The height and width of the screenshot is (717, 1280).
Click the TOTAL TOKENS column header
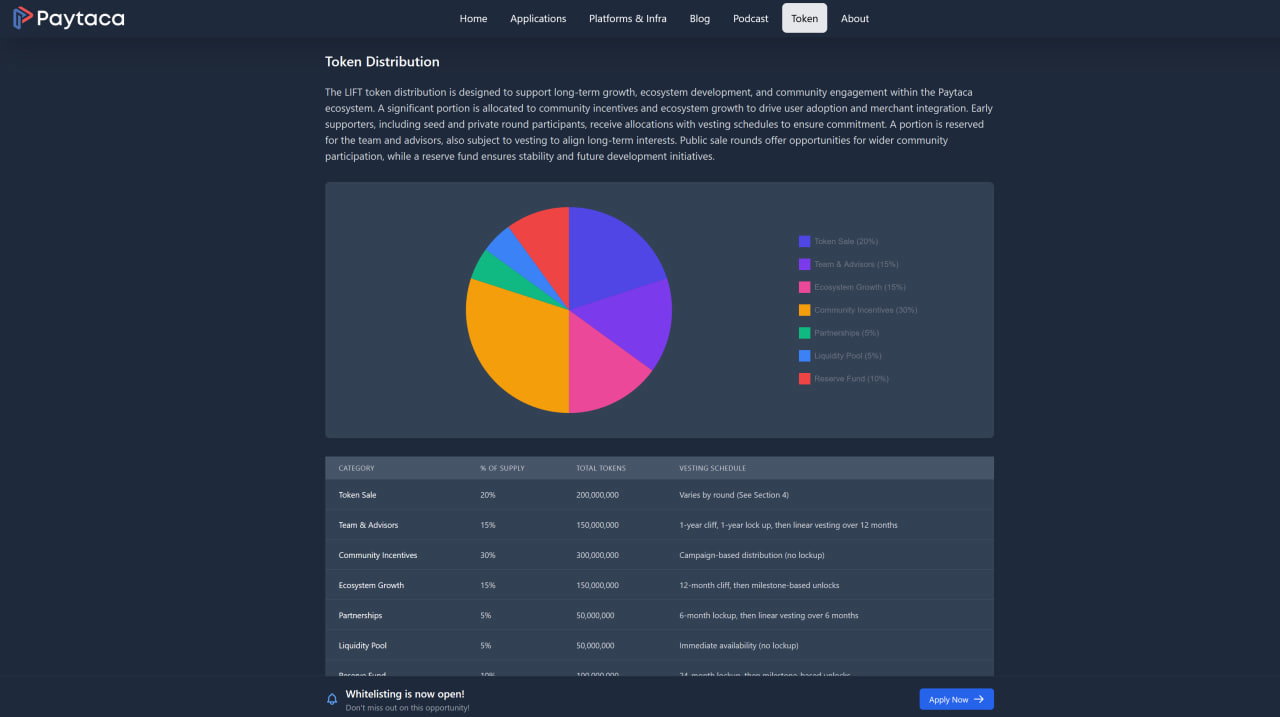[x=601, y=468]
